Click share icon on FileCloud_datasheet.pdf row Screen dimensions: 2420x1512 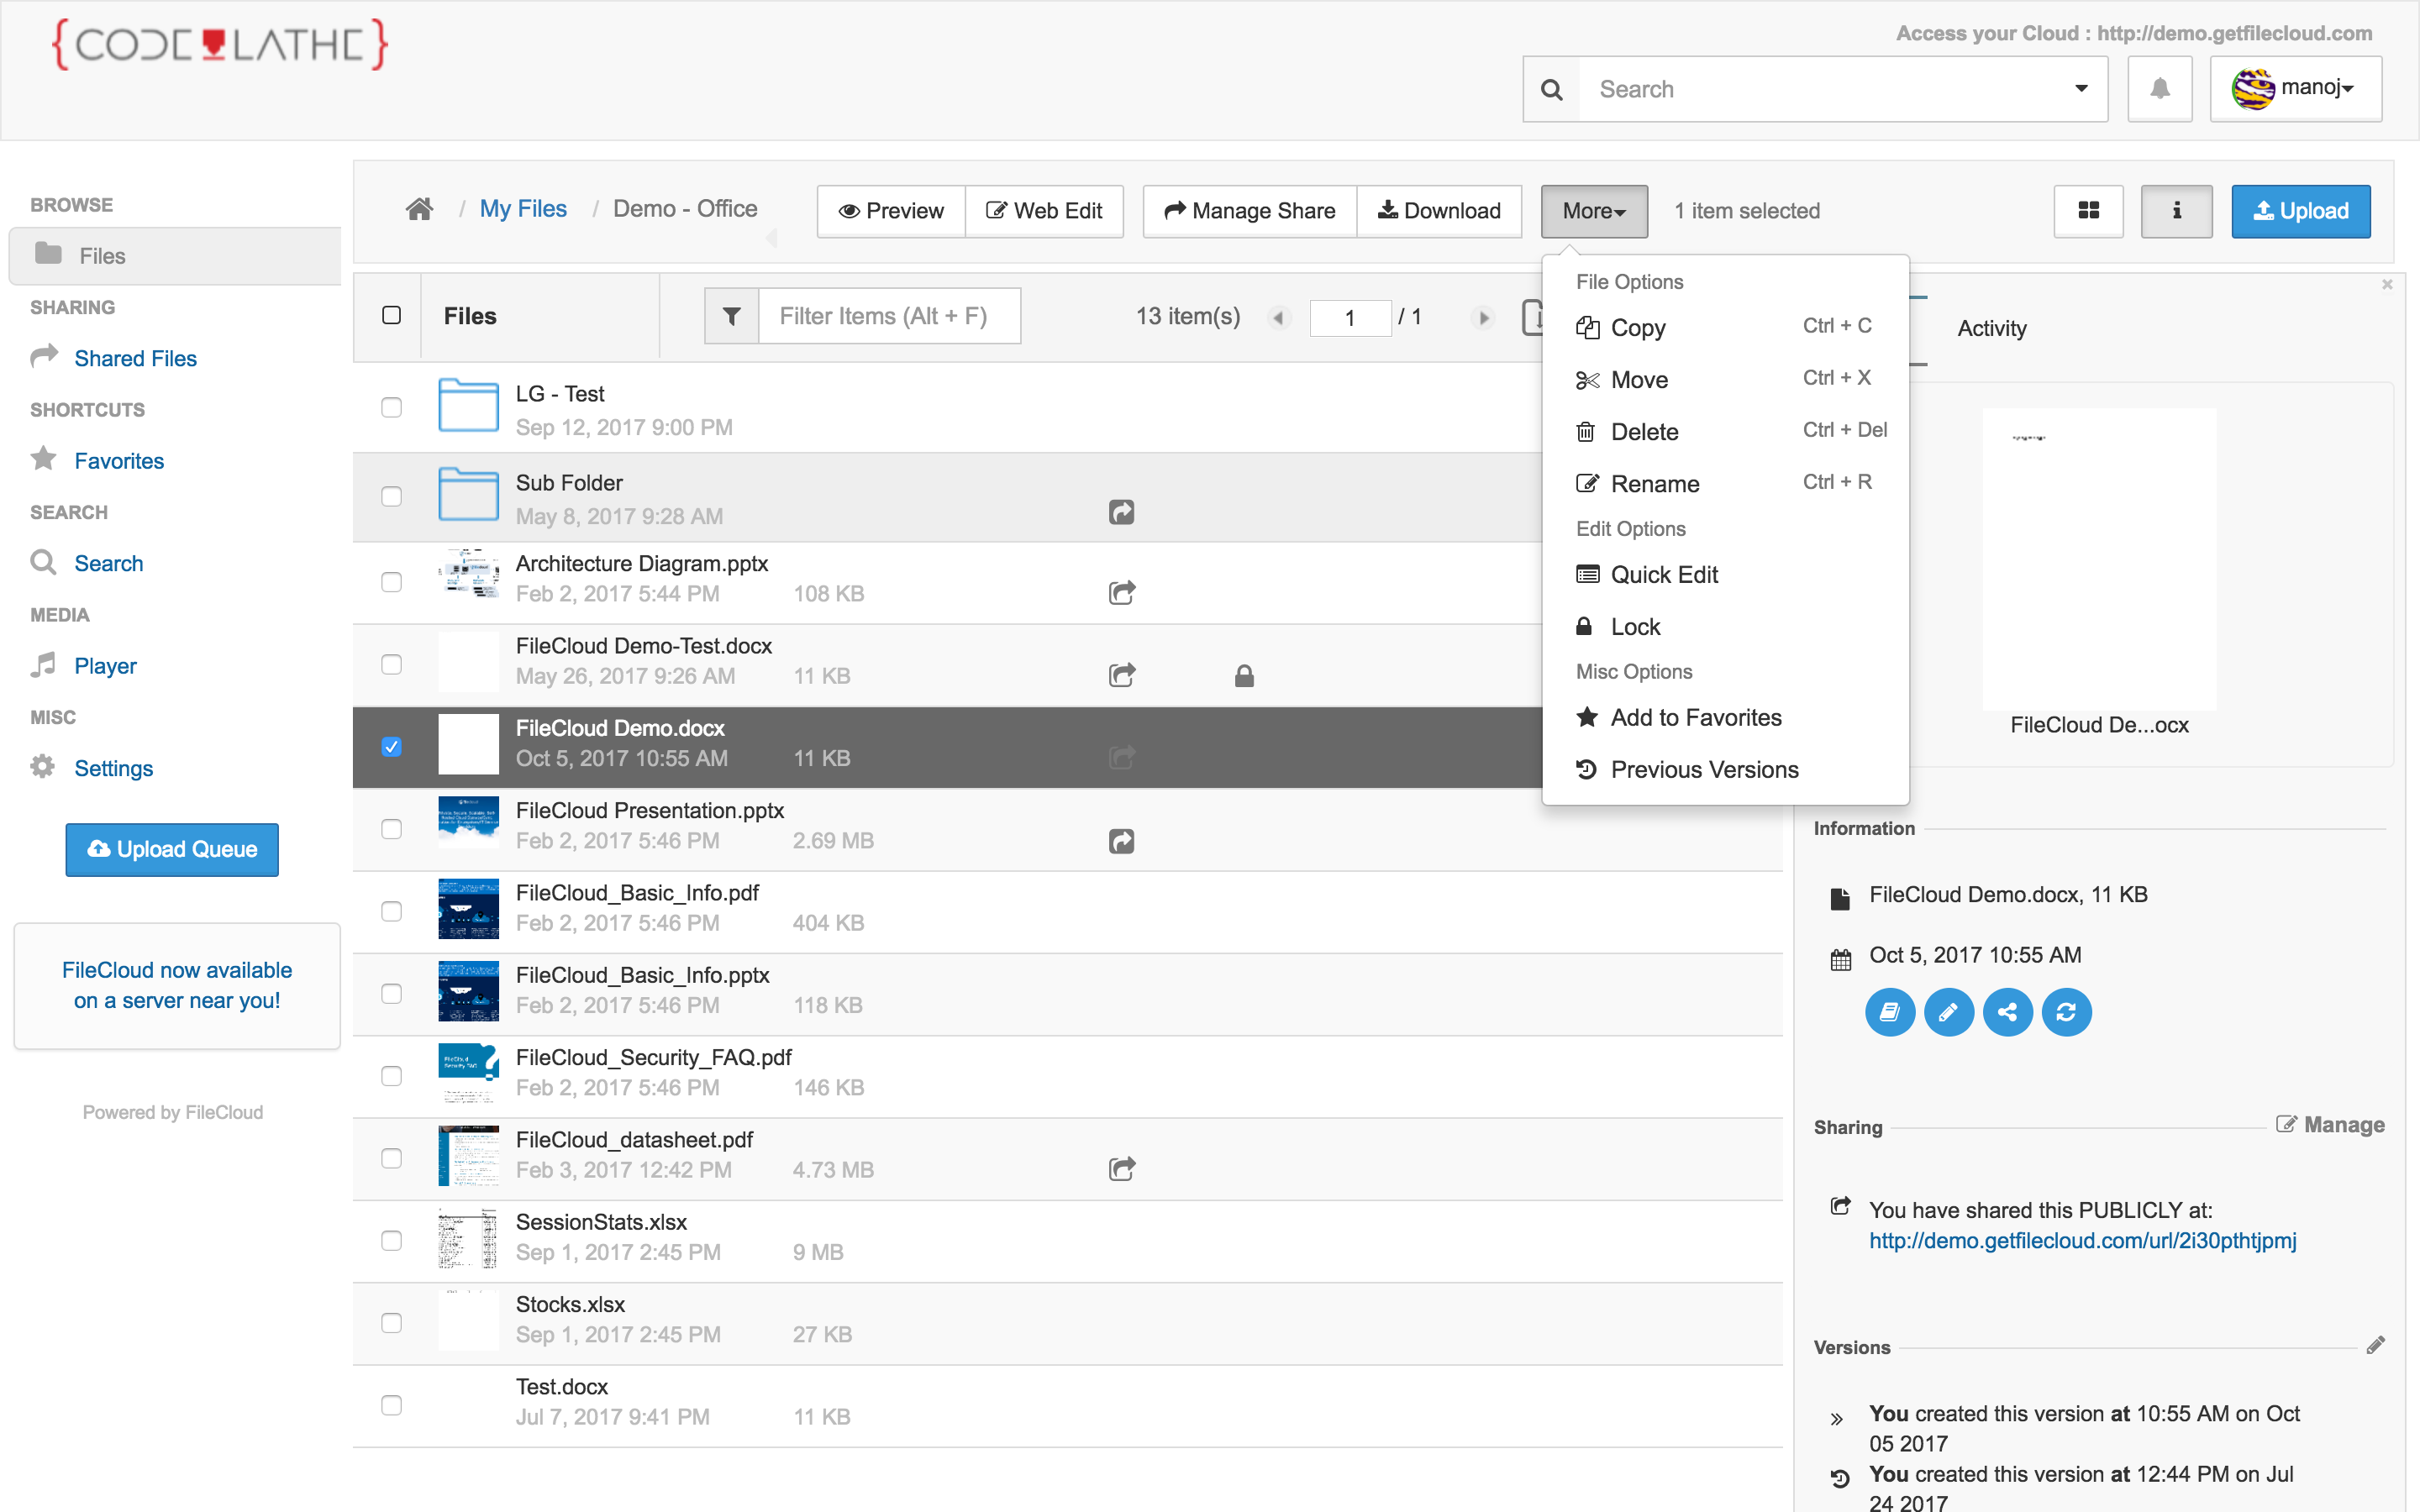1121,1168
